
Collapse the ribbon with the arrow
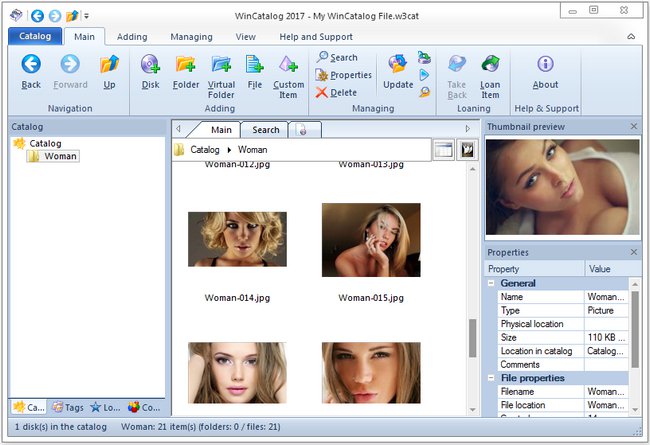[631, 37]
